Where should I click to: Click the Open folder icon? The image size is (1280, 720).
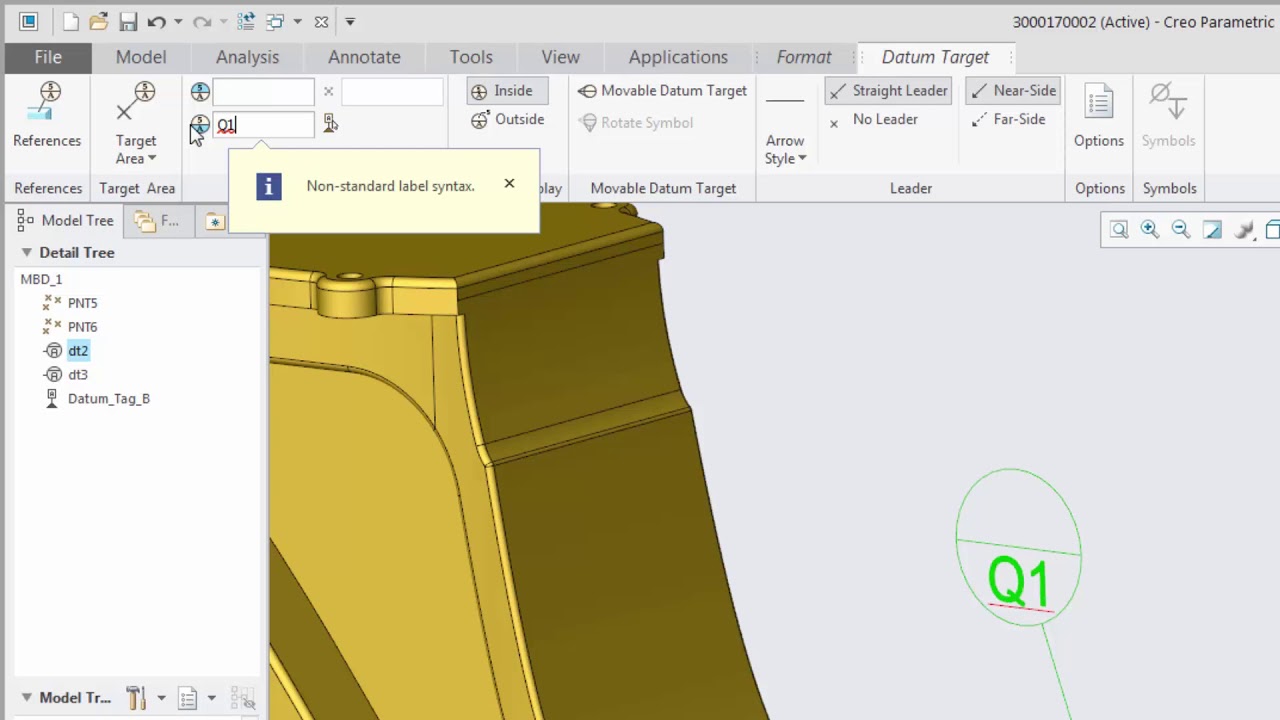pyautogui.click(x=98, y=21)
